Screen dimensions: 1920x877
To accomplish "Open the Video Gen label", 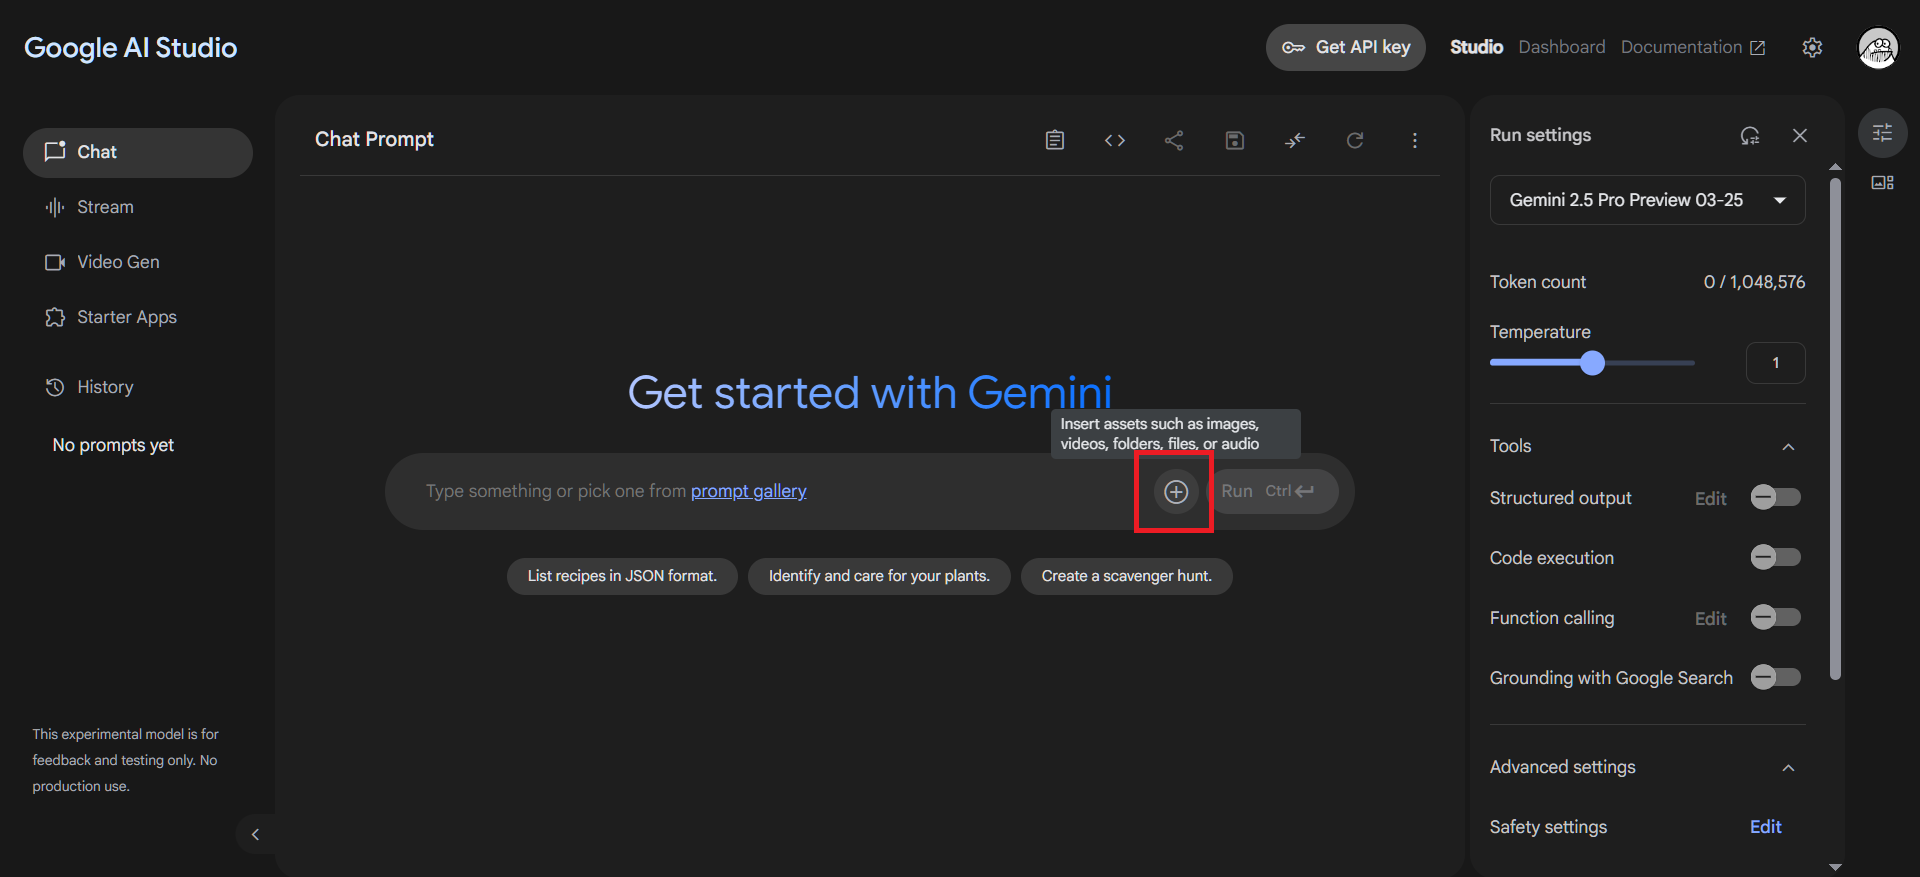I will (x=118, y=262).
